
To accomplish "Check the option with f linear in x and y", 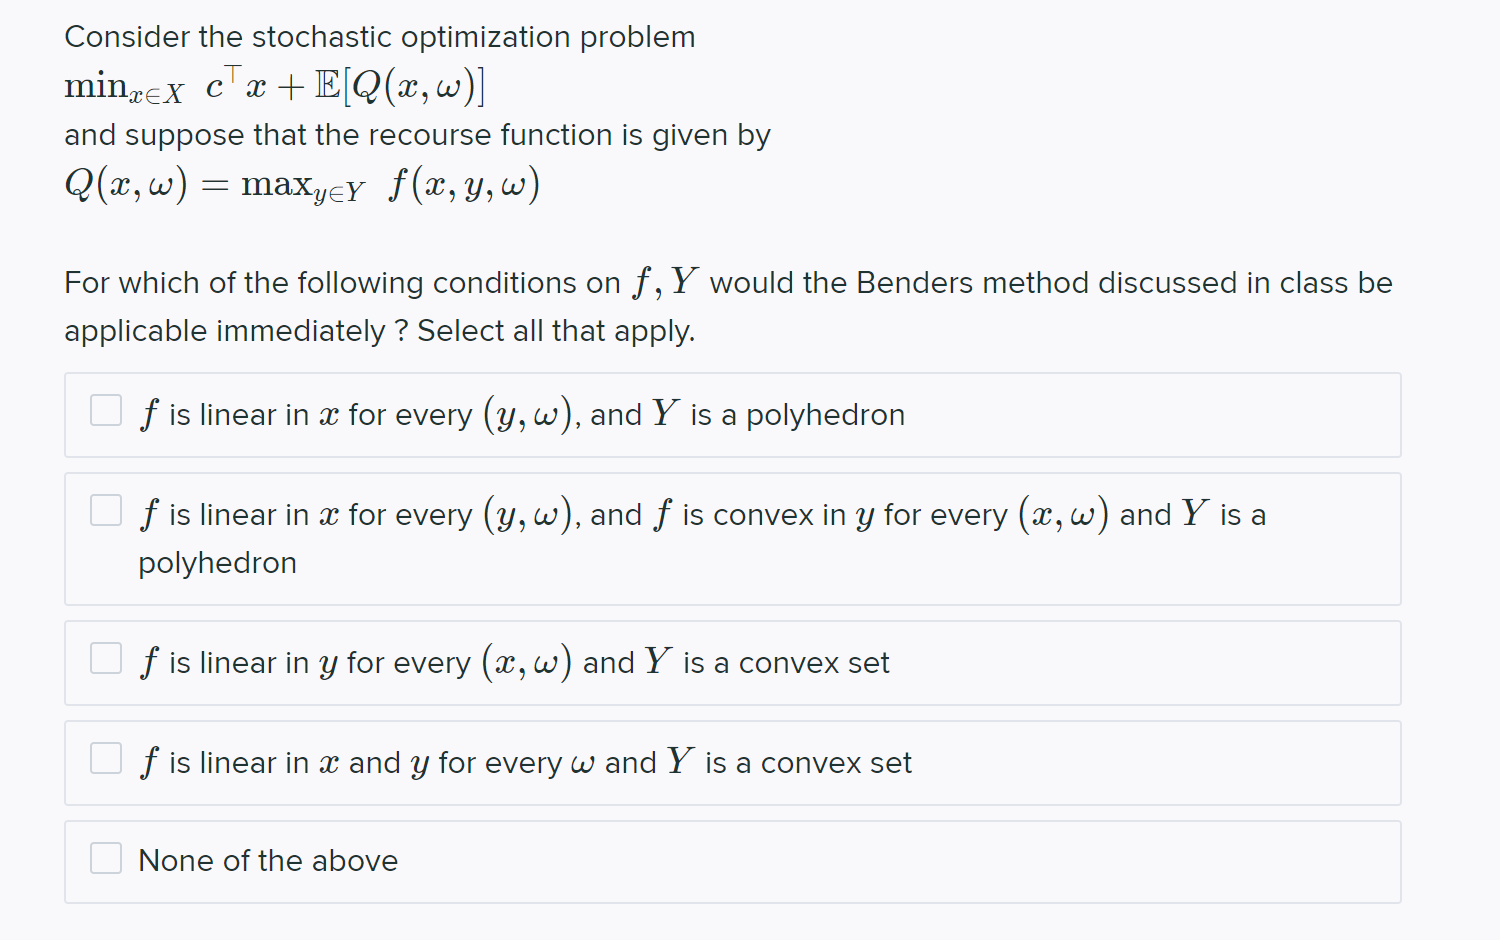I will pos(105,758).
